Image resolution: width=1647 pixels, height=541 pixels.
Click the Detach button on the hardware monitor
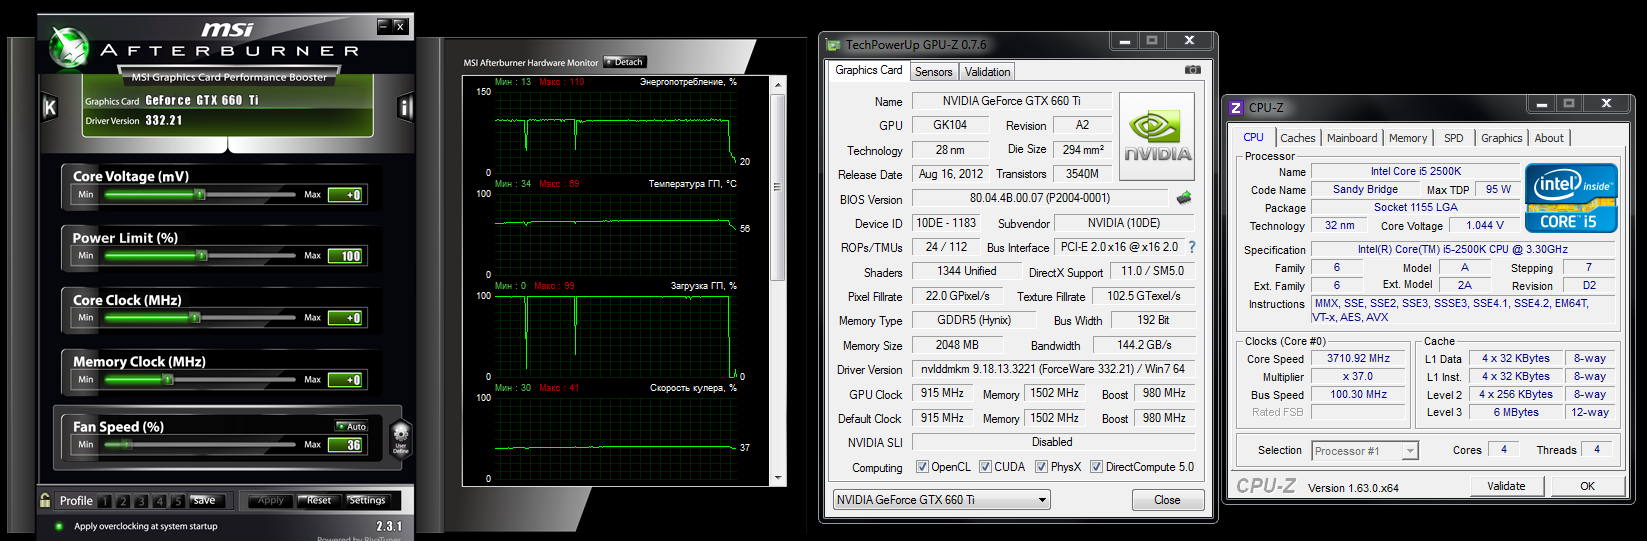(625, 62)
